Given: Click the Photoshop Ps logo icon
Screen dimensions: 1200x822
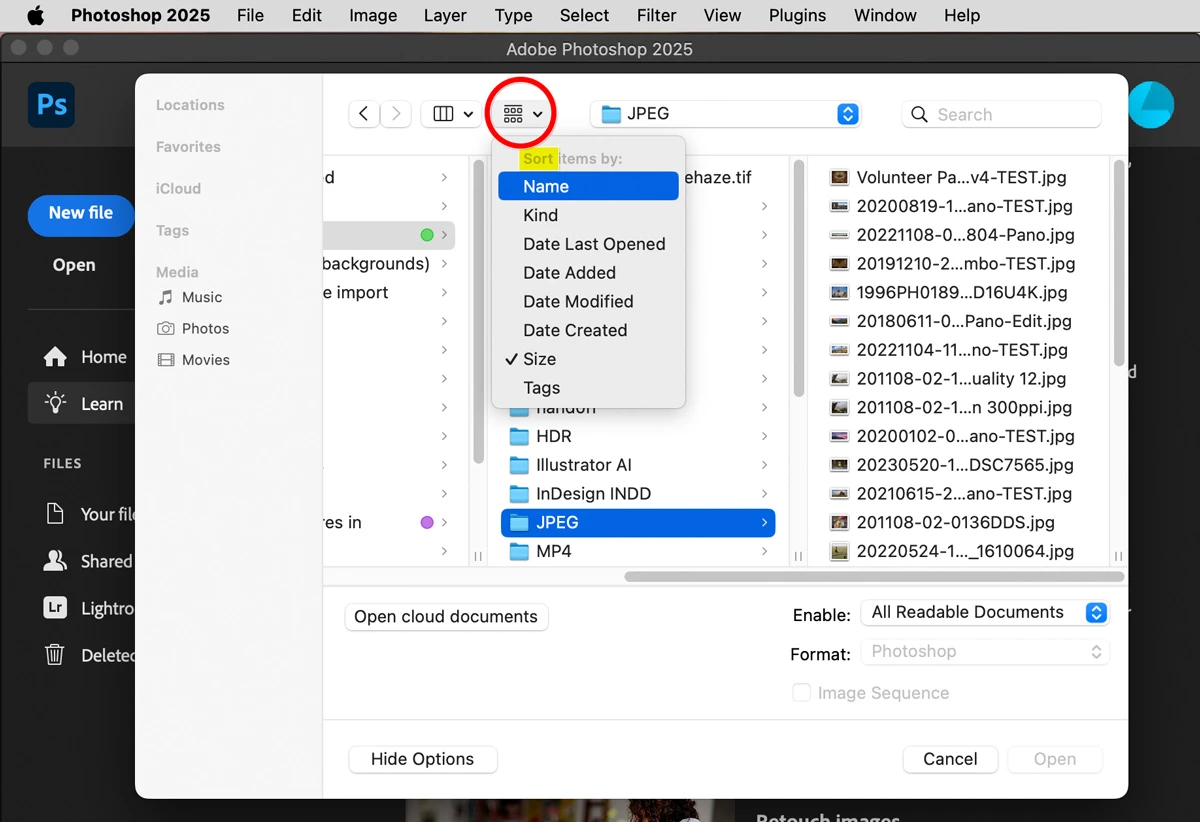Looking at the screenshot, I should click(x=51, y=104).
